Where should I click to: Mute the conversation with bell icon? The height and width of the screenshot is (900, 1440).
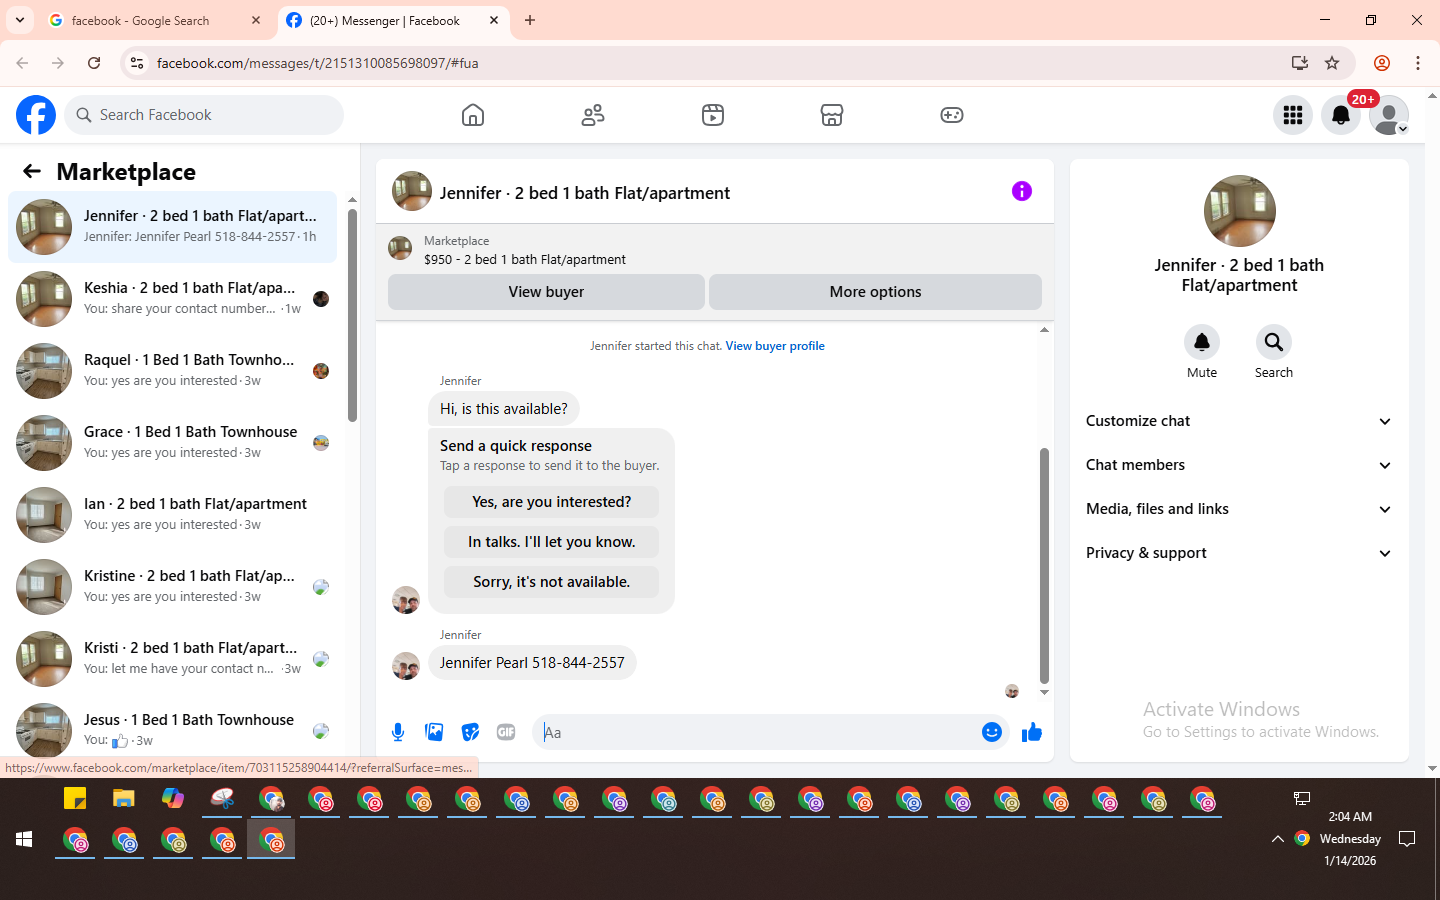click(x=1202, y=342)
